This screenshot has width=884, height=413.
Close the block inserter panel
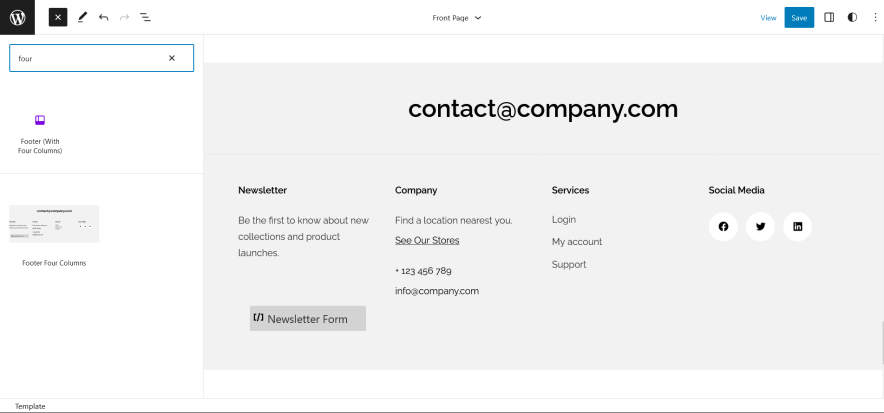pos(58,17)
